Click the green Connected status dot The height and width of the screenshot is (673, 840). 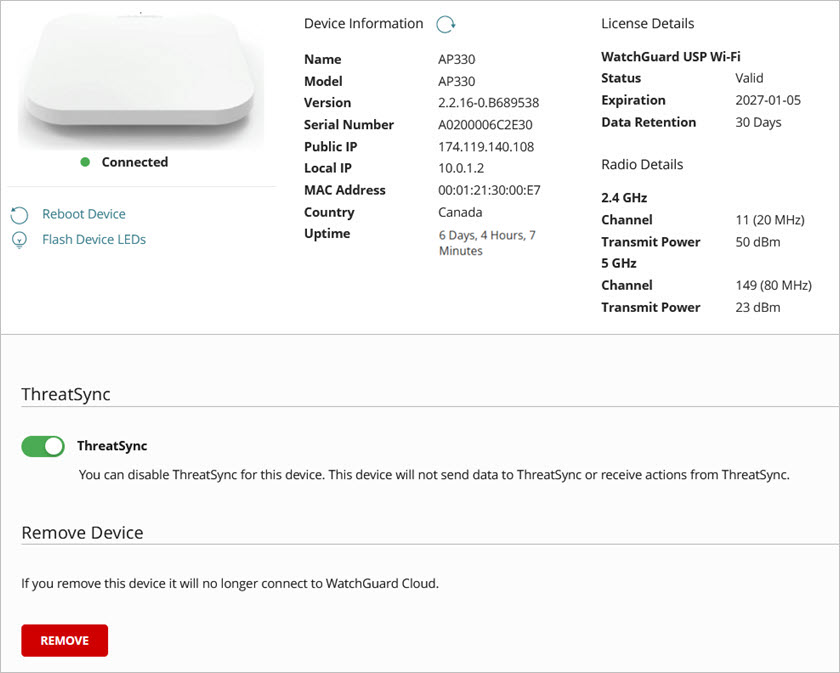(x=85, y=161)
